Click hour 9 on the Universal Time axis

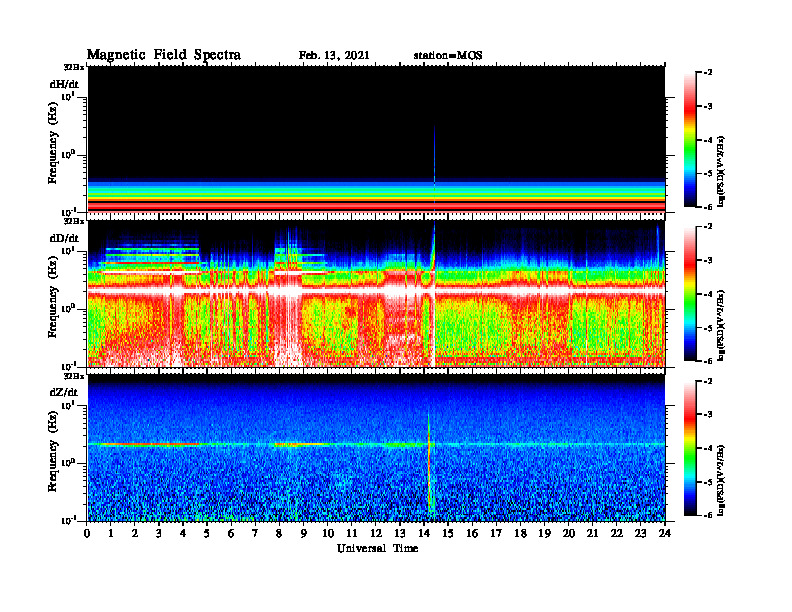click(304, 533)
